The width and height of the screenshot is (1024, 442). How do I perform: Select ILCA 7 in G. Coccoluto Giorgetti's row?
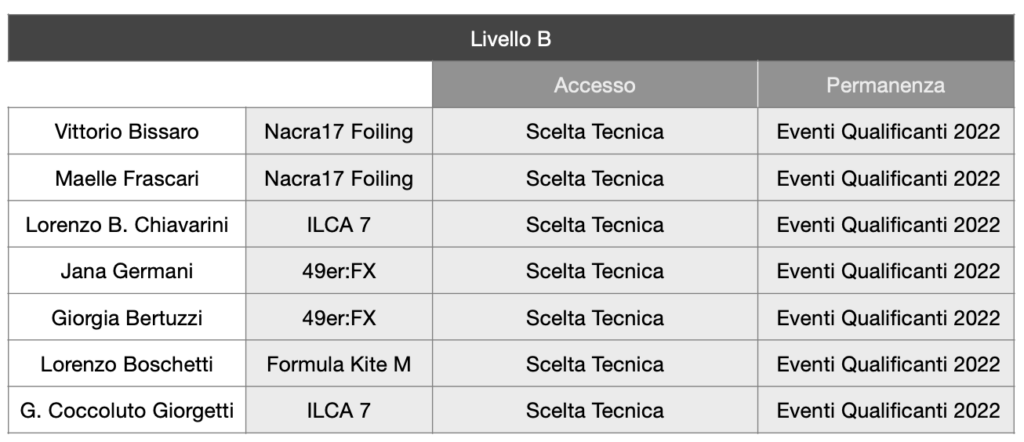tap(339, 410)
